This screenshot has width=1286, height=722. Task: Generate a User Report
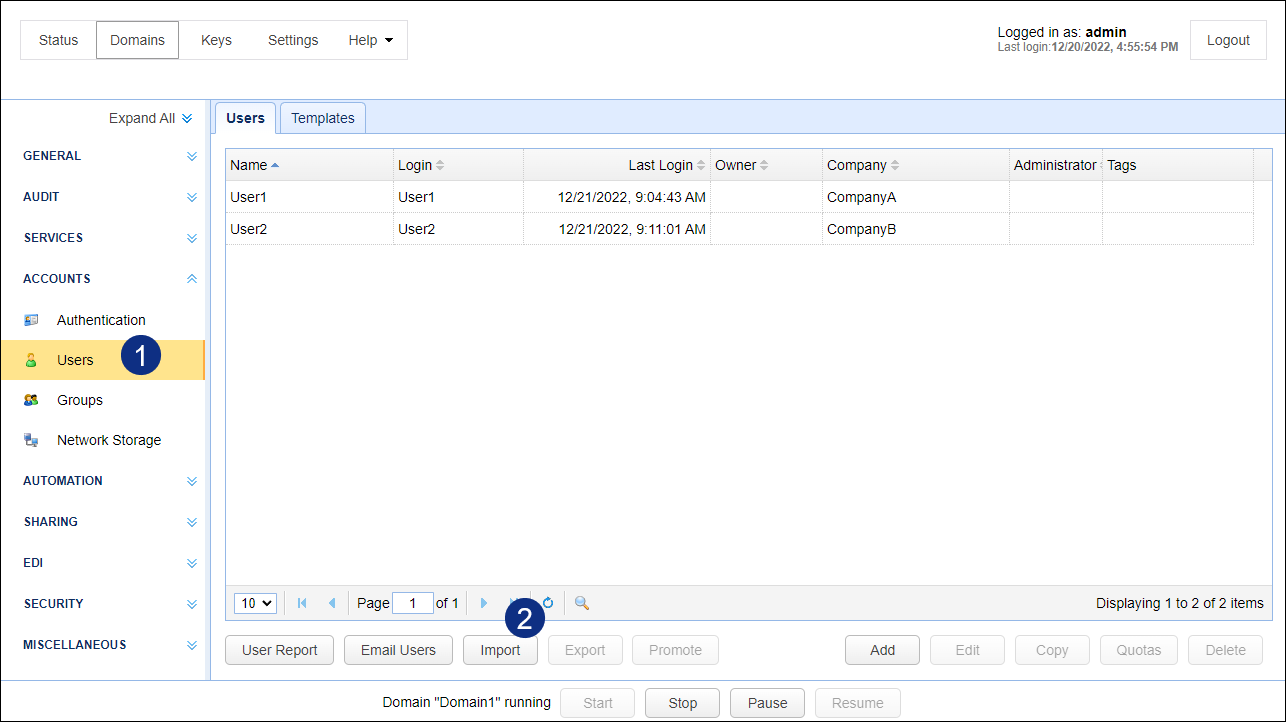pyautogui.click(x=280, y=650)
